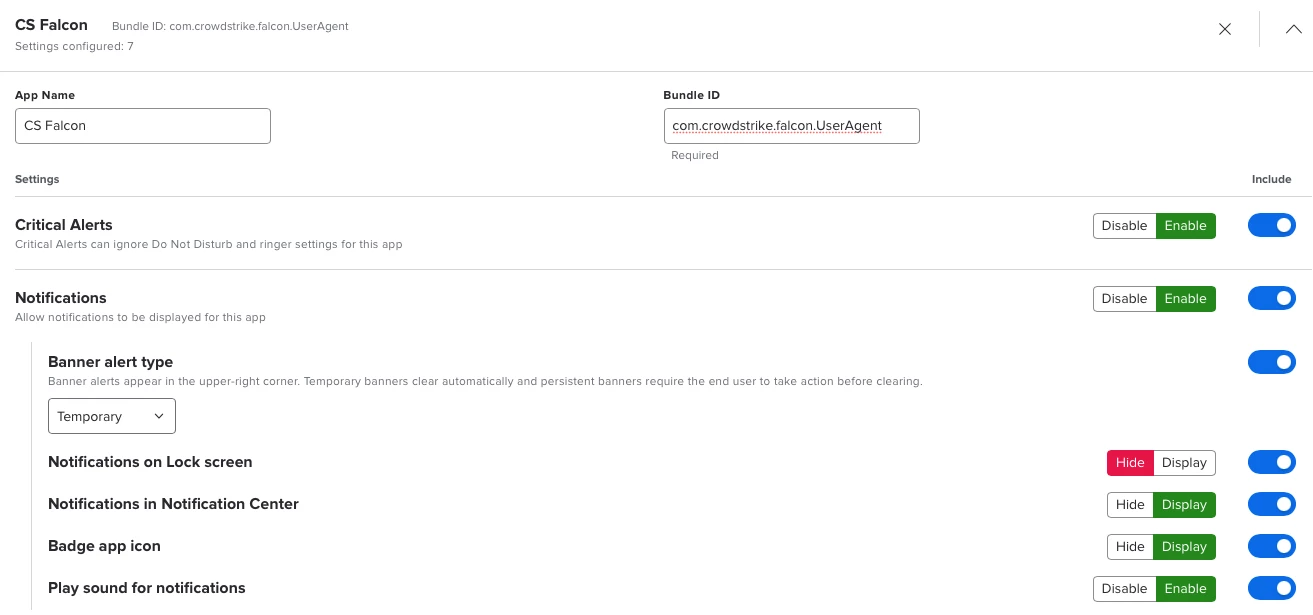Toggle Include switch for Banner alert type
The image size is (1313, 615).
(x=1272, y=362)
